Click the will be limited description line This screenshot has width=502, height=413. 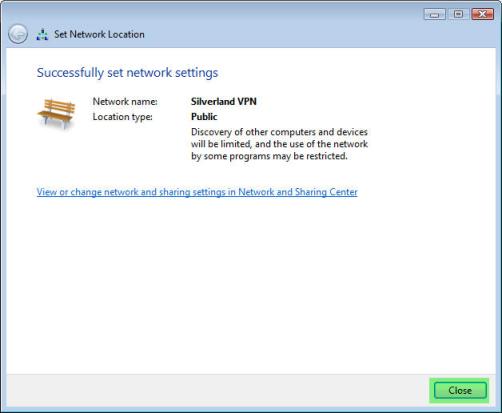pos(279,144)
